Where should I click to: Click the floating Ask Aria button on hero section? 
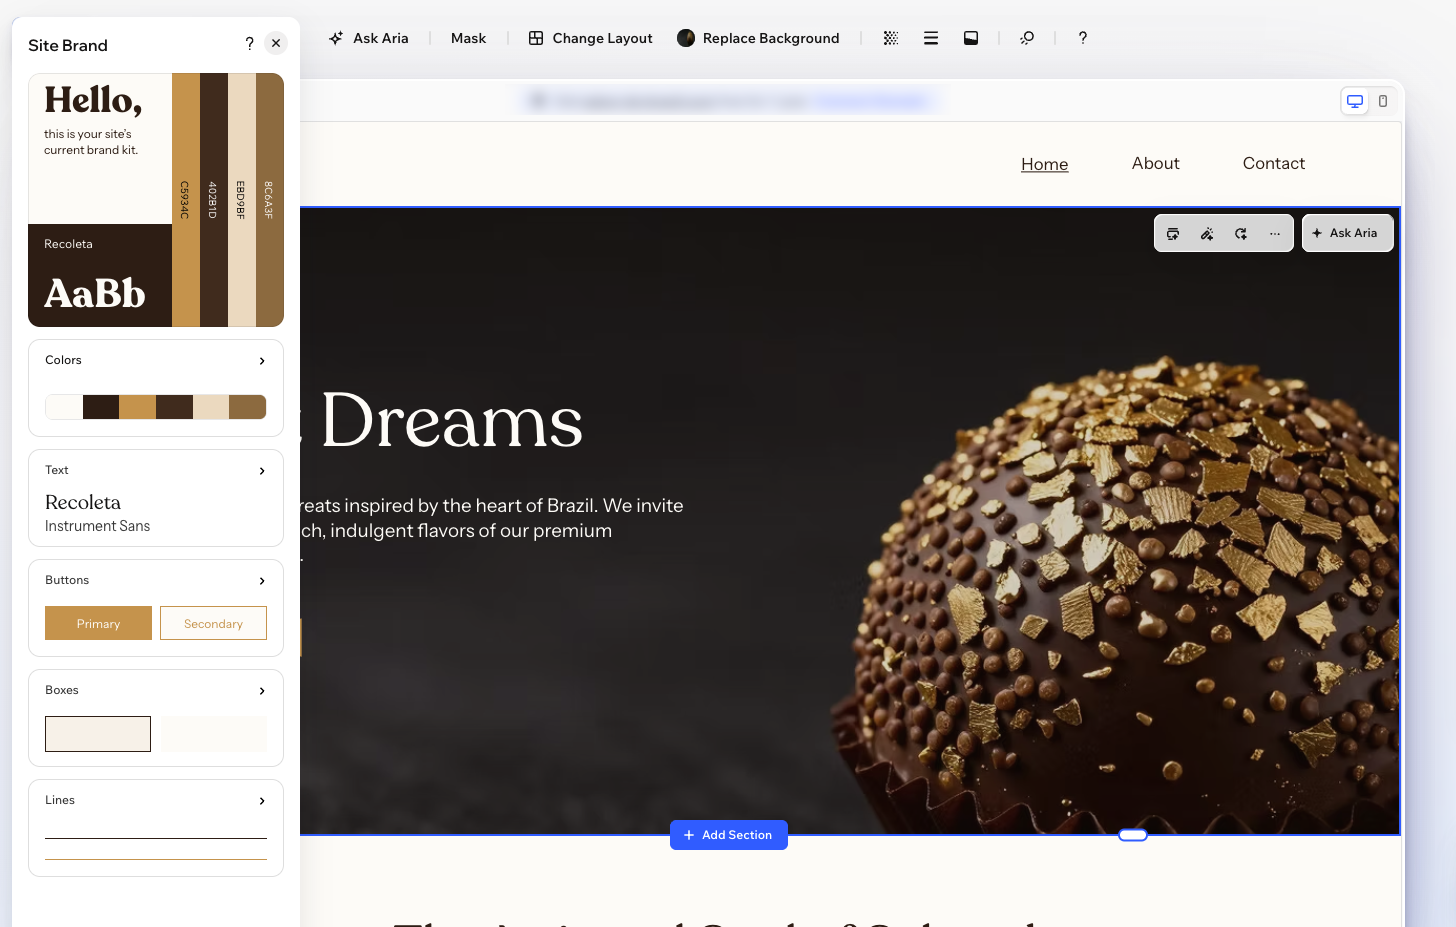[1347, 233]
